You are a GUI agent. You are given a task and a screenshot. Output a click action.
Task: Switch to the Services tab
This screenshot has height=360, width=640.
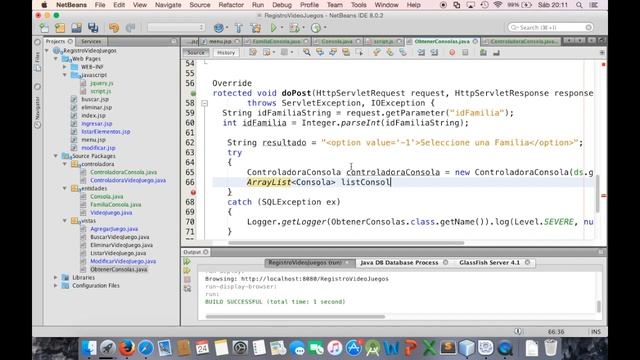click(x=91, y=41)
